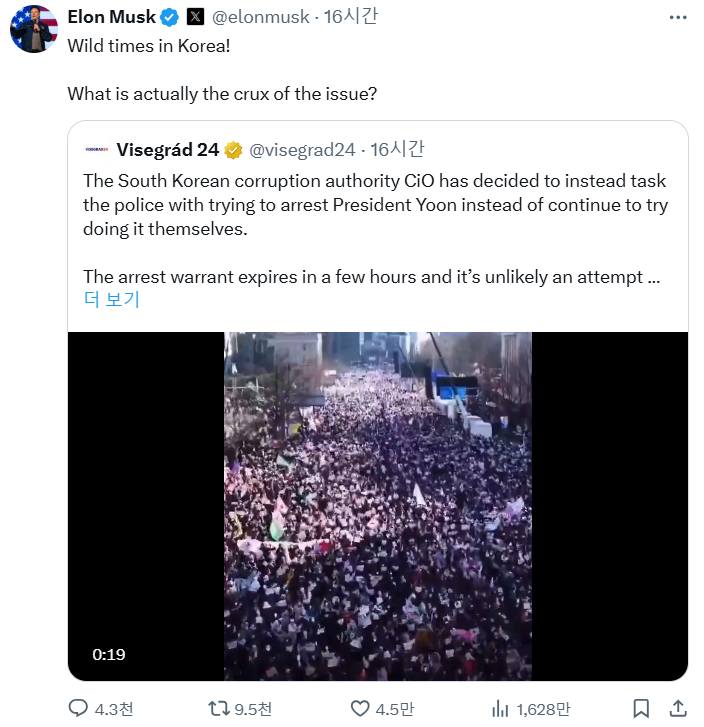Open the X affiliation badge icon

(x=196, y=16)
